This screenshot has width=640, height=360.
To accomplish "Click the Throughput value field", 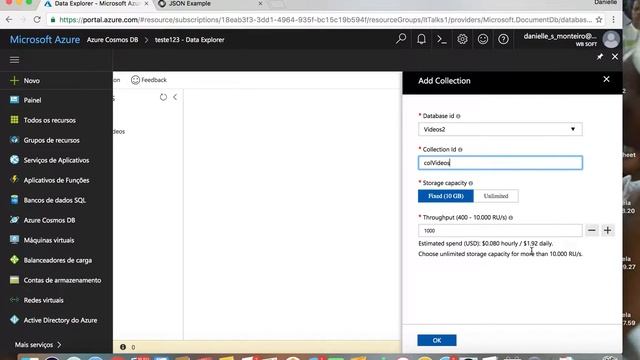I will (500, 231).
